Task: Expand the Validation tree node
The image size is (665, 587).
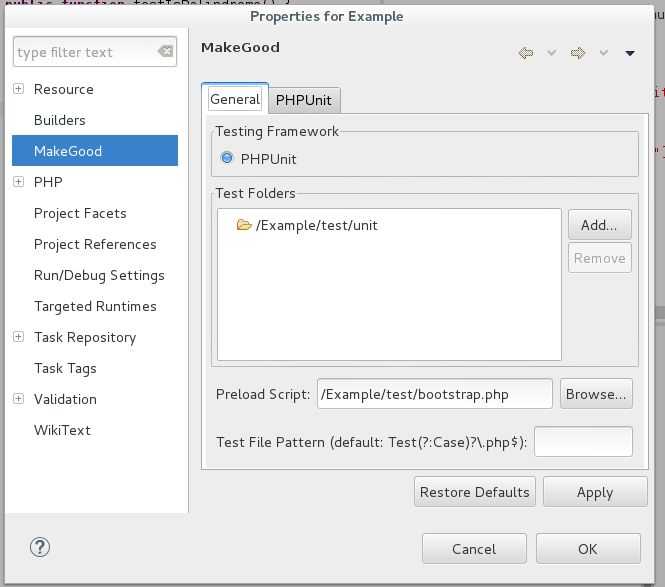Action: tap(18, 399)
